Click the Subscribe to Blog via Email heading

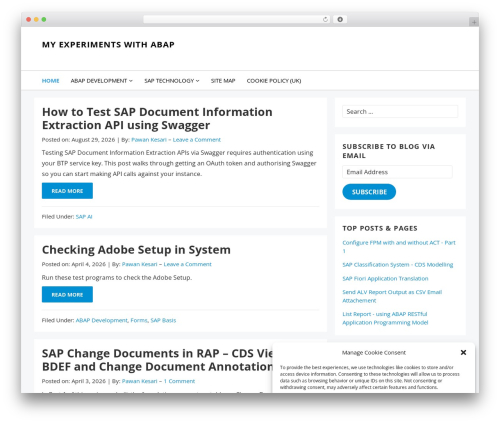(389, 151)
